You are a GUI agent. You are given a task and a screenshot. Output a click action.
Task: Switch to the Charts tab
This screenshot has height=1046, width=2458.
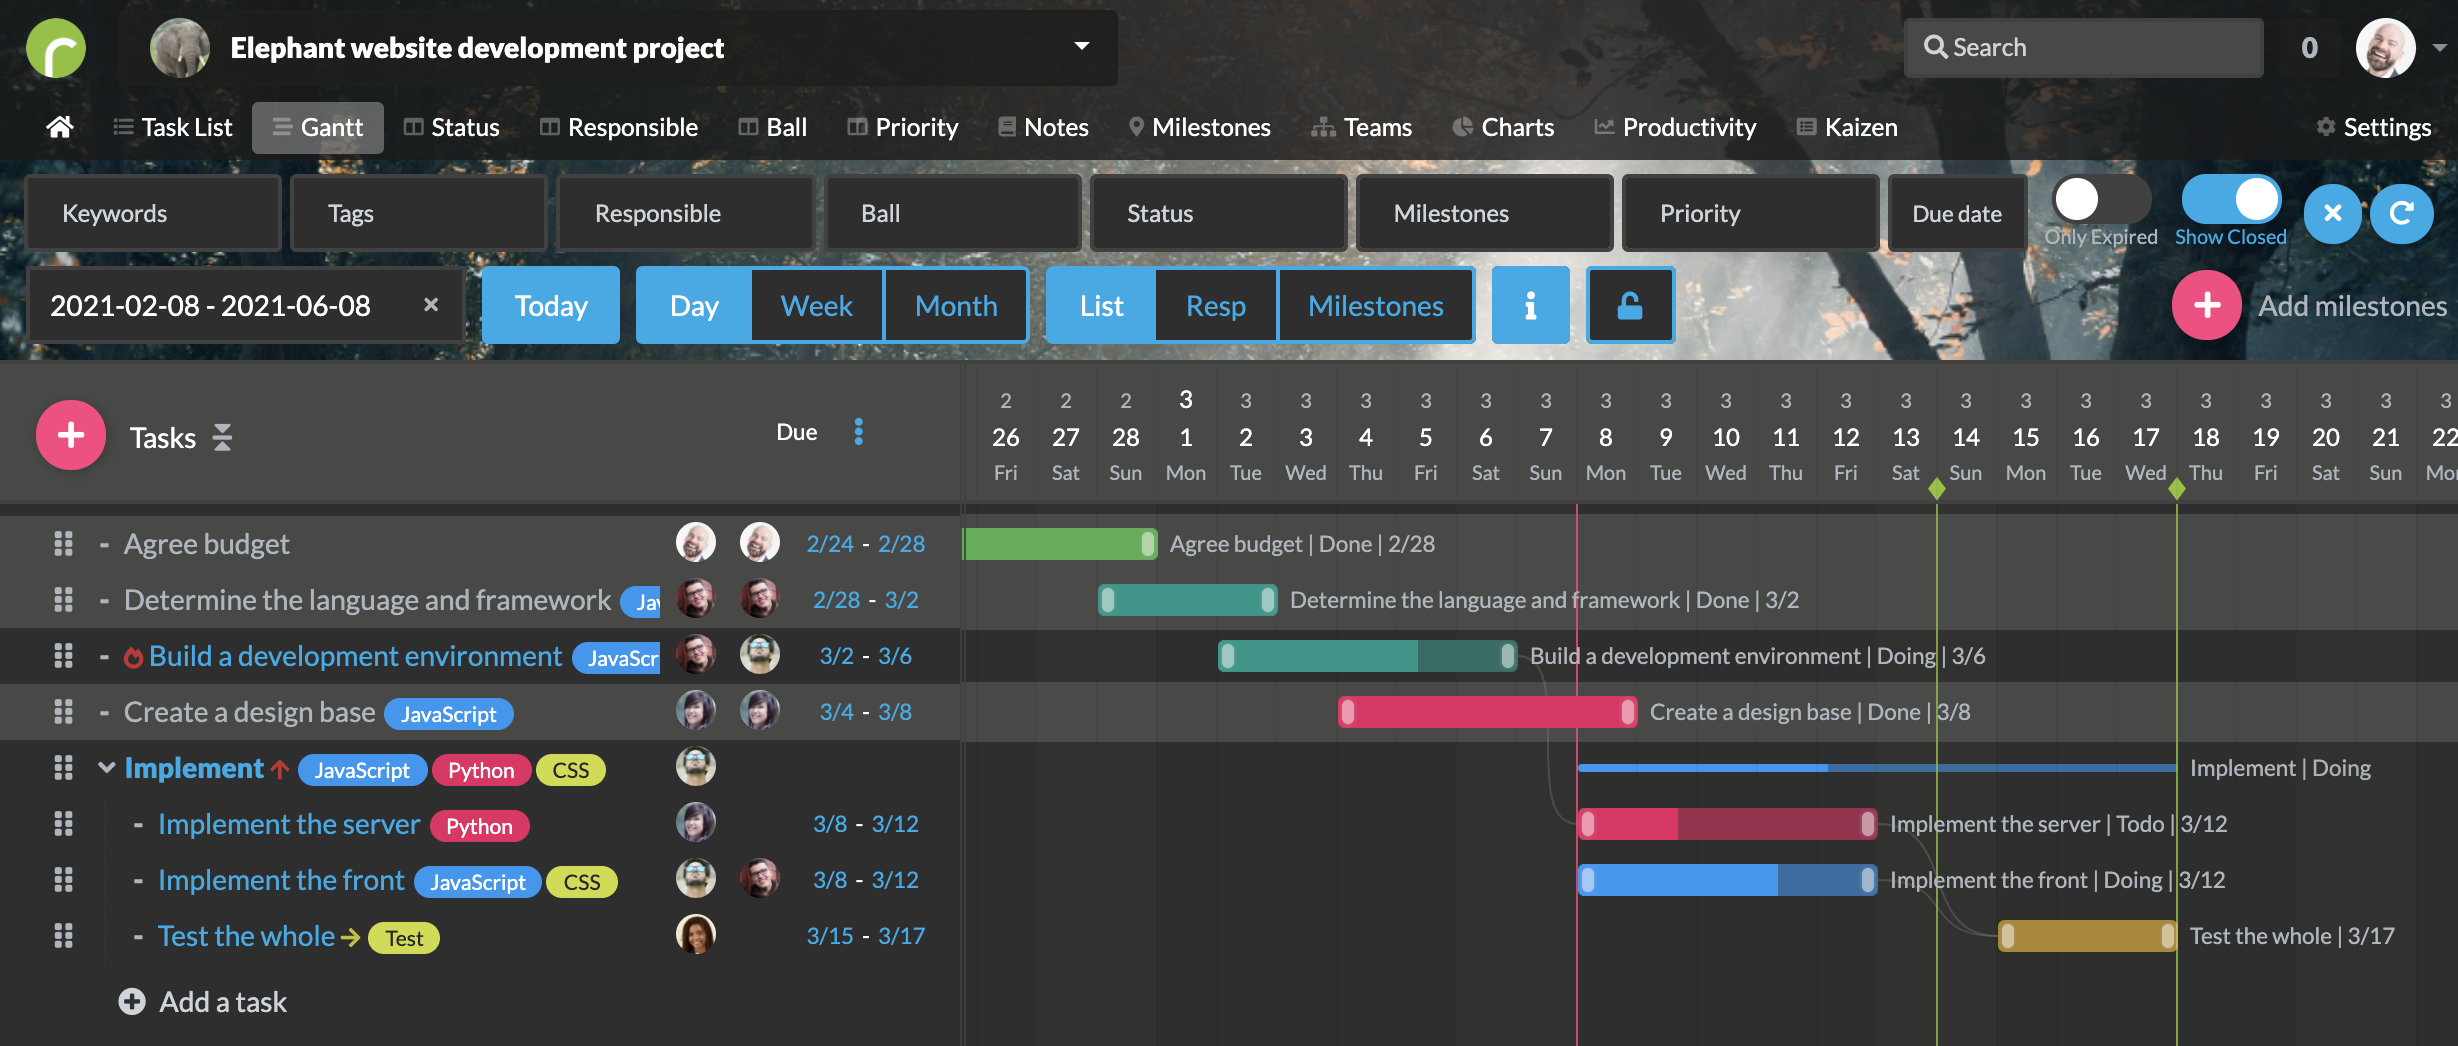click(x=1503, y=127)
